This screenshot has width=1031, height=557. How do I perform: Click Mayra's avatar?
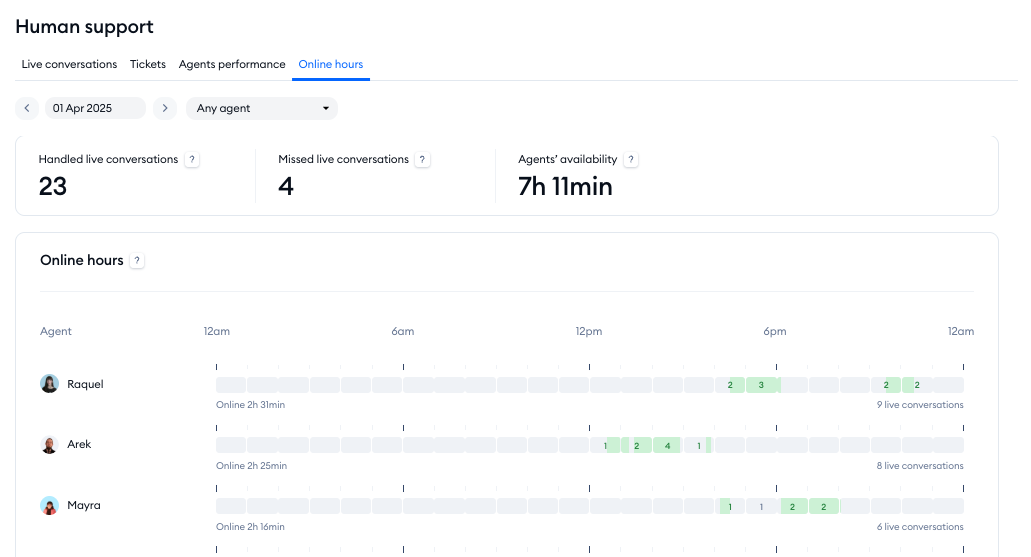(x=49, y=506)
